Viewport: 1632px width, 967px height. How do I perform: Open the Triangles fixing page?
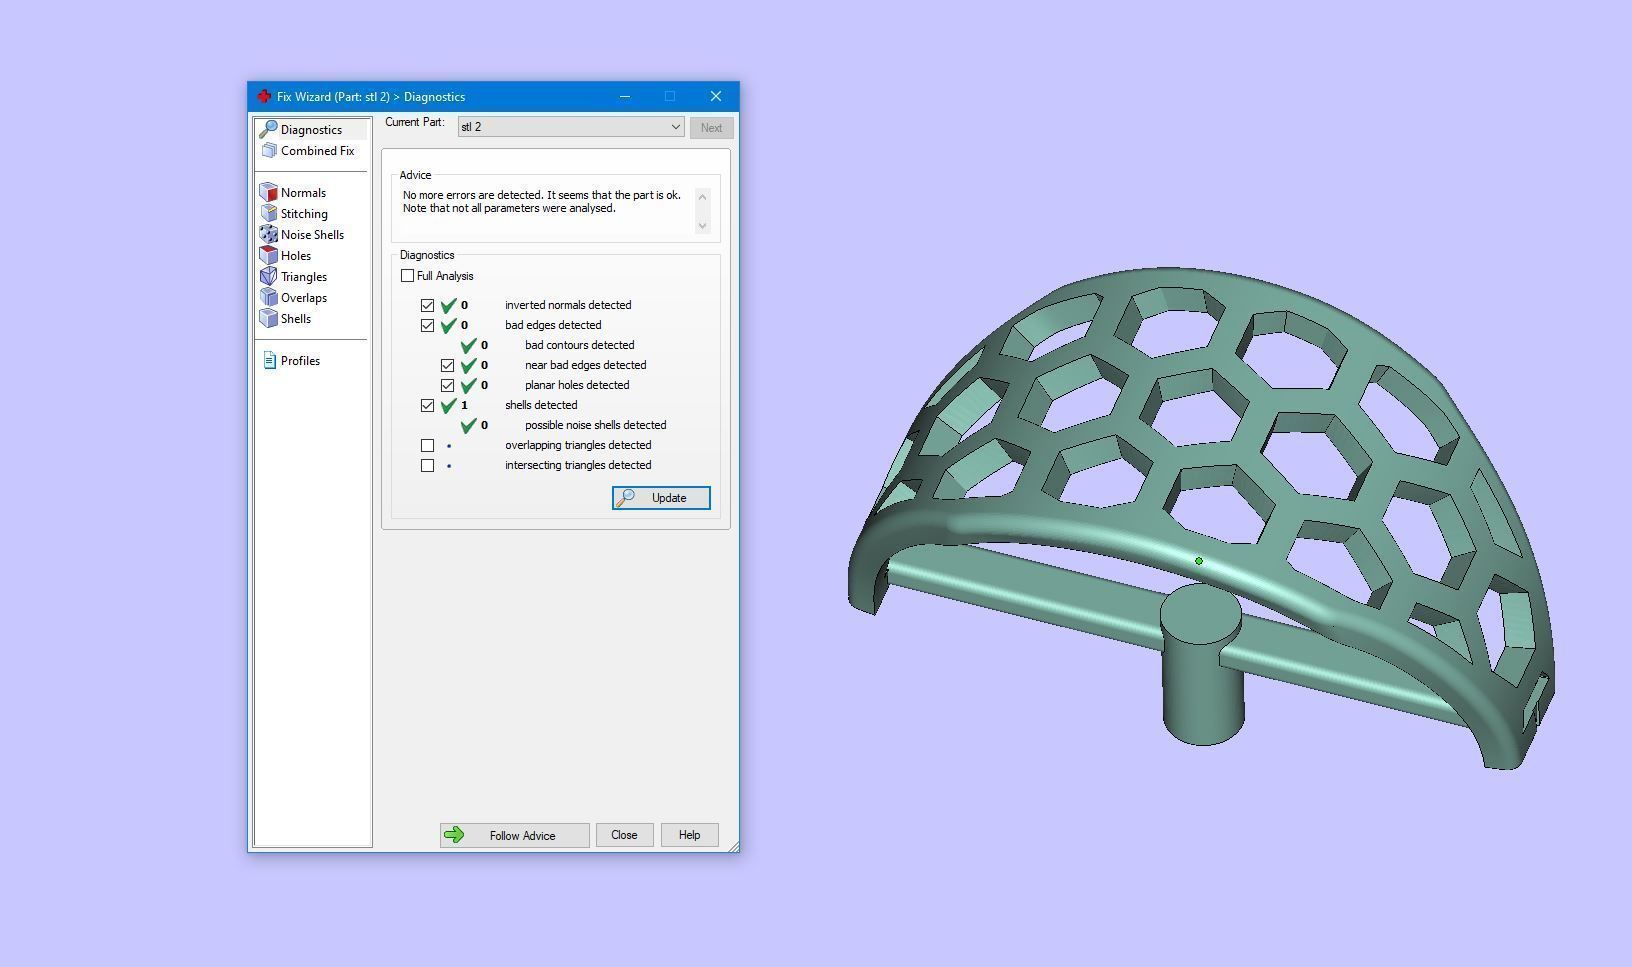click(x=304, y=277)
